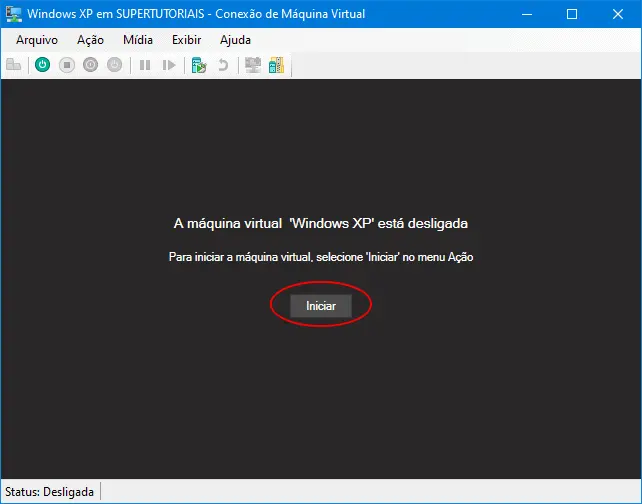Show the Ajuda menu
The width and height of the screenshot is (642, 504).
click(x=234, y=40)
